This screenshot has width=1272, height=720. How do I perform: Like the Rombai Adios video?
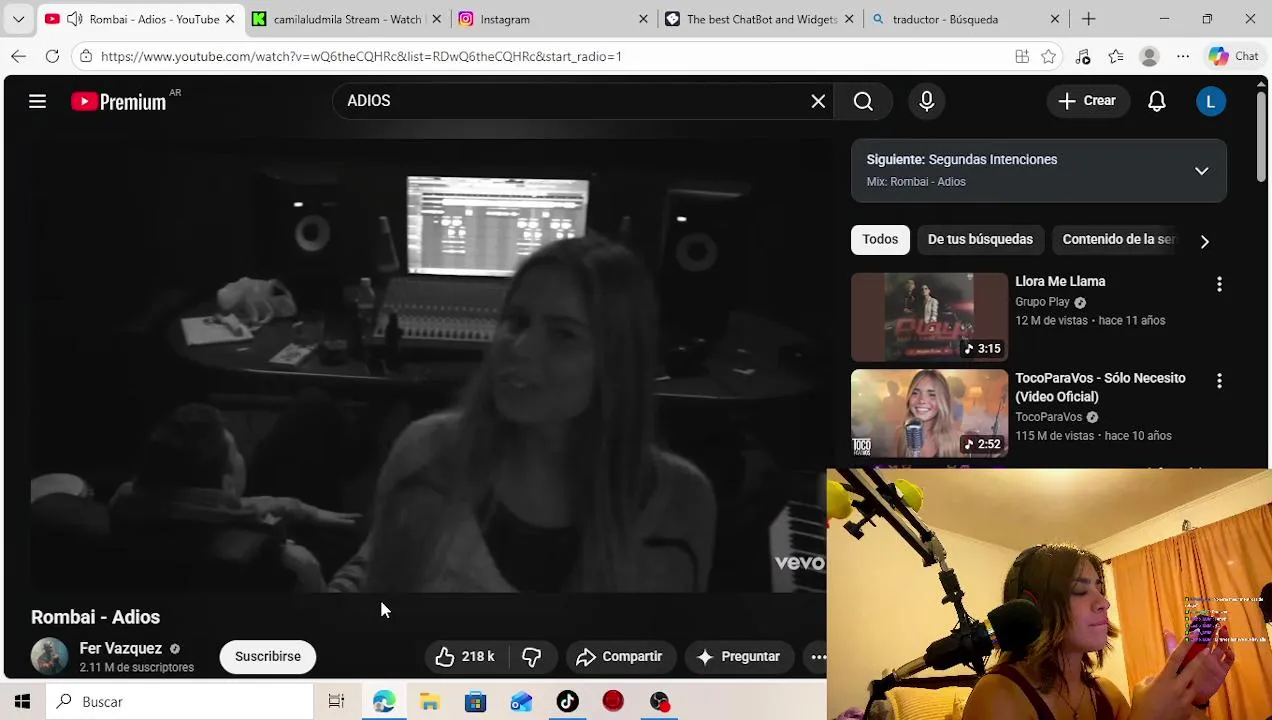pyautogui.click(x=465, y=657)
